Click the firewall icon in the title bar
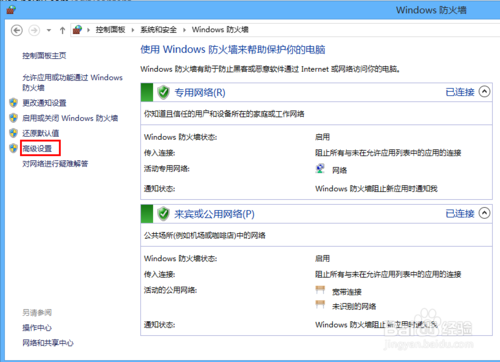Viewport: 500px width, 362px height. pyautogui.click(x=11, y=10)
